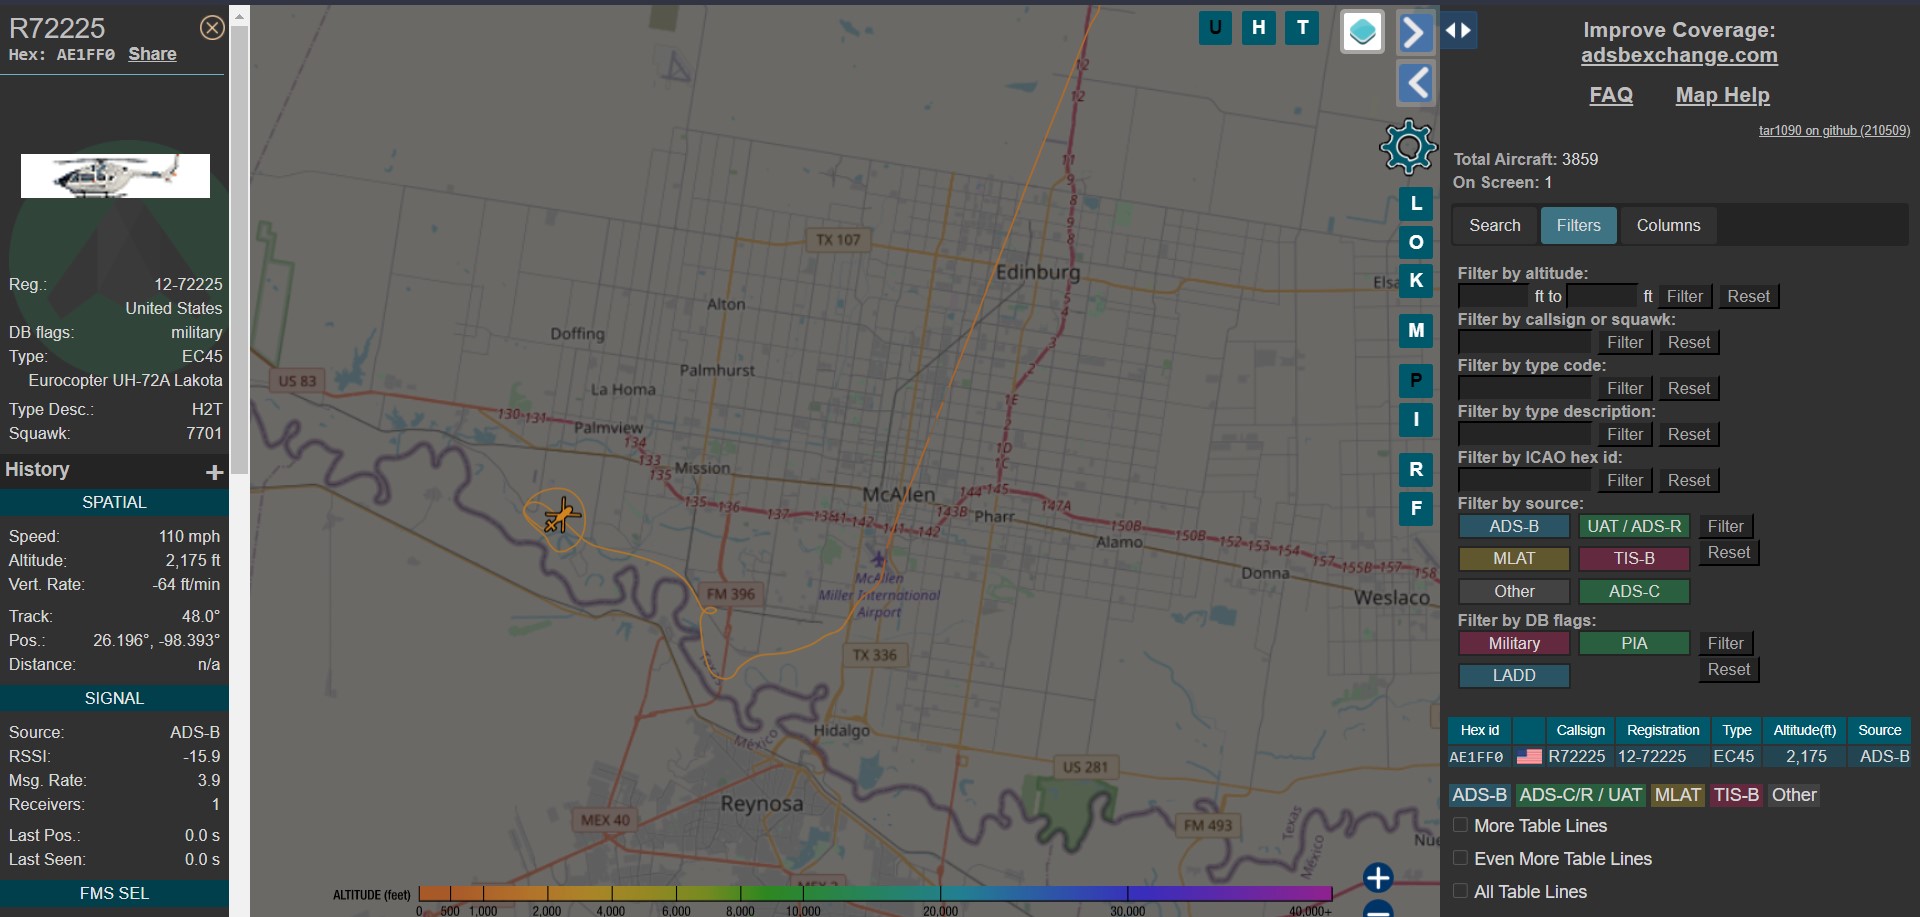This screenshot has height=917, width=1920.
Task: Apply the source Filter button
Action: [1725, 527]
